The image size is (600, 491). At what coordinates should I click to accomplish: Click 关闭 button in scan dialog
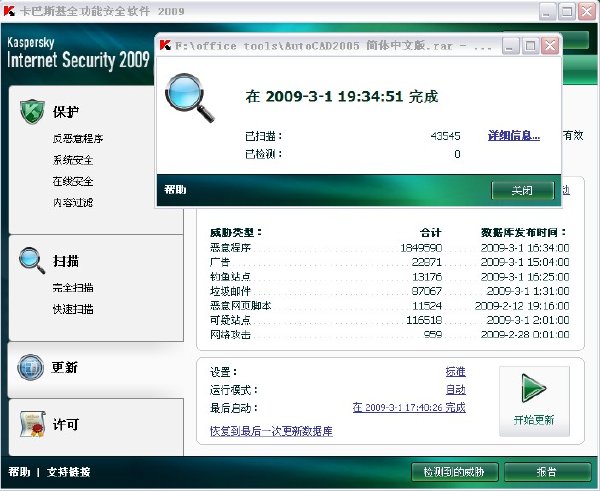[523, 190]
